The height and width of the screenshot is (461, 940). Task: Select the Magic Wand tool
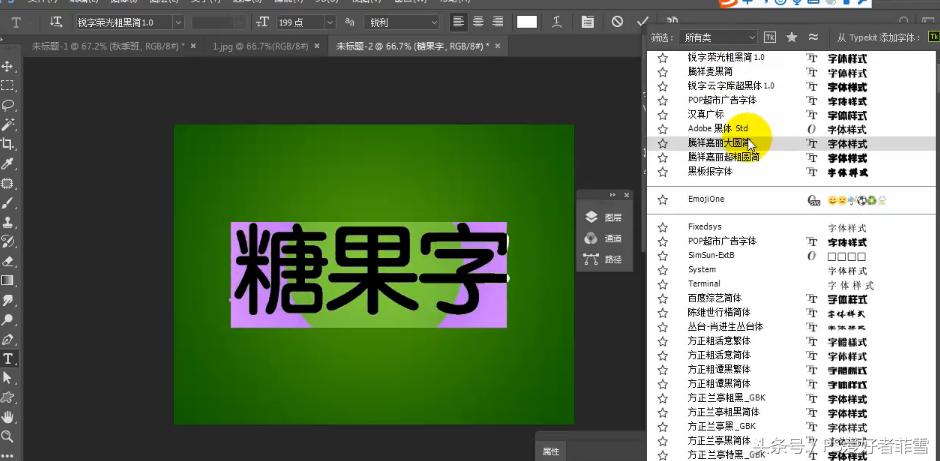(x=8, y=125)
